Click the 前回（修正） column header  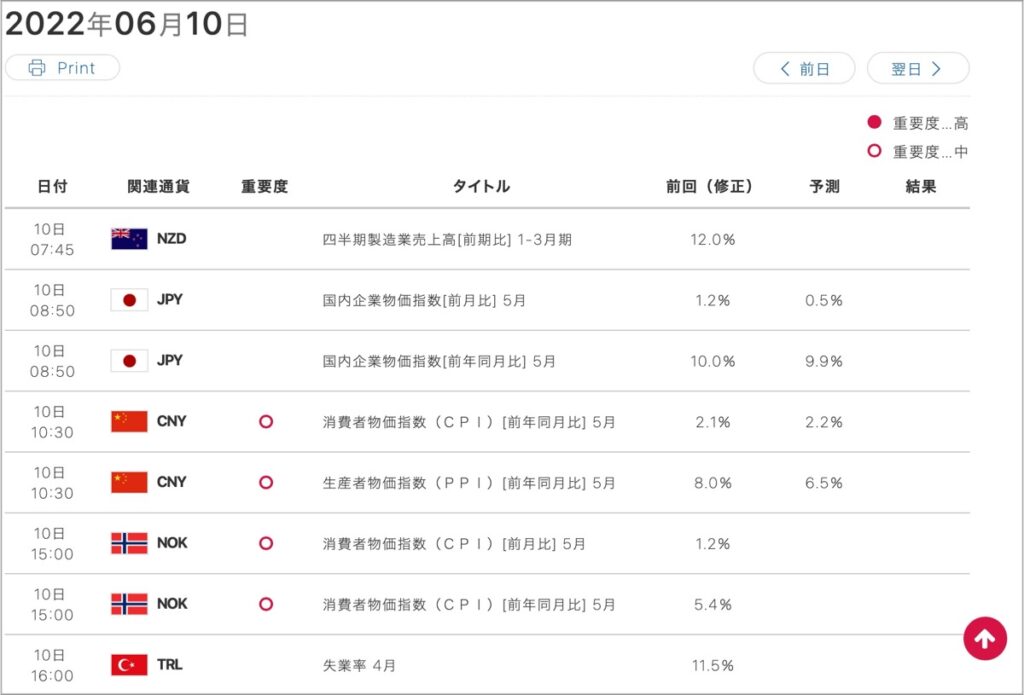(x=710, y=187)
